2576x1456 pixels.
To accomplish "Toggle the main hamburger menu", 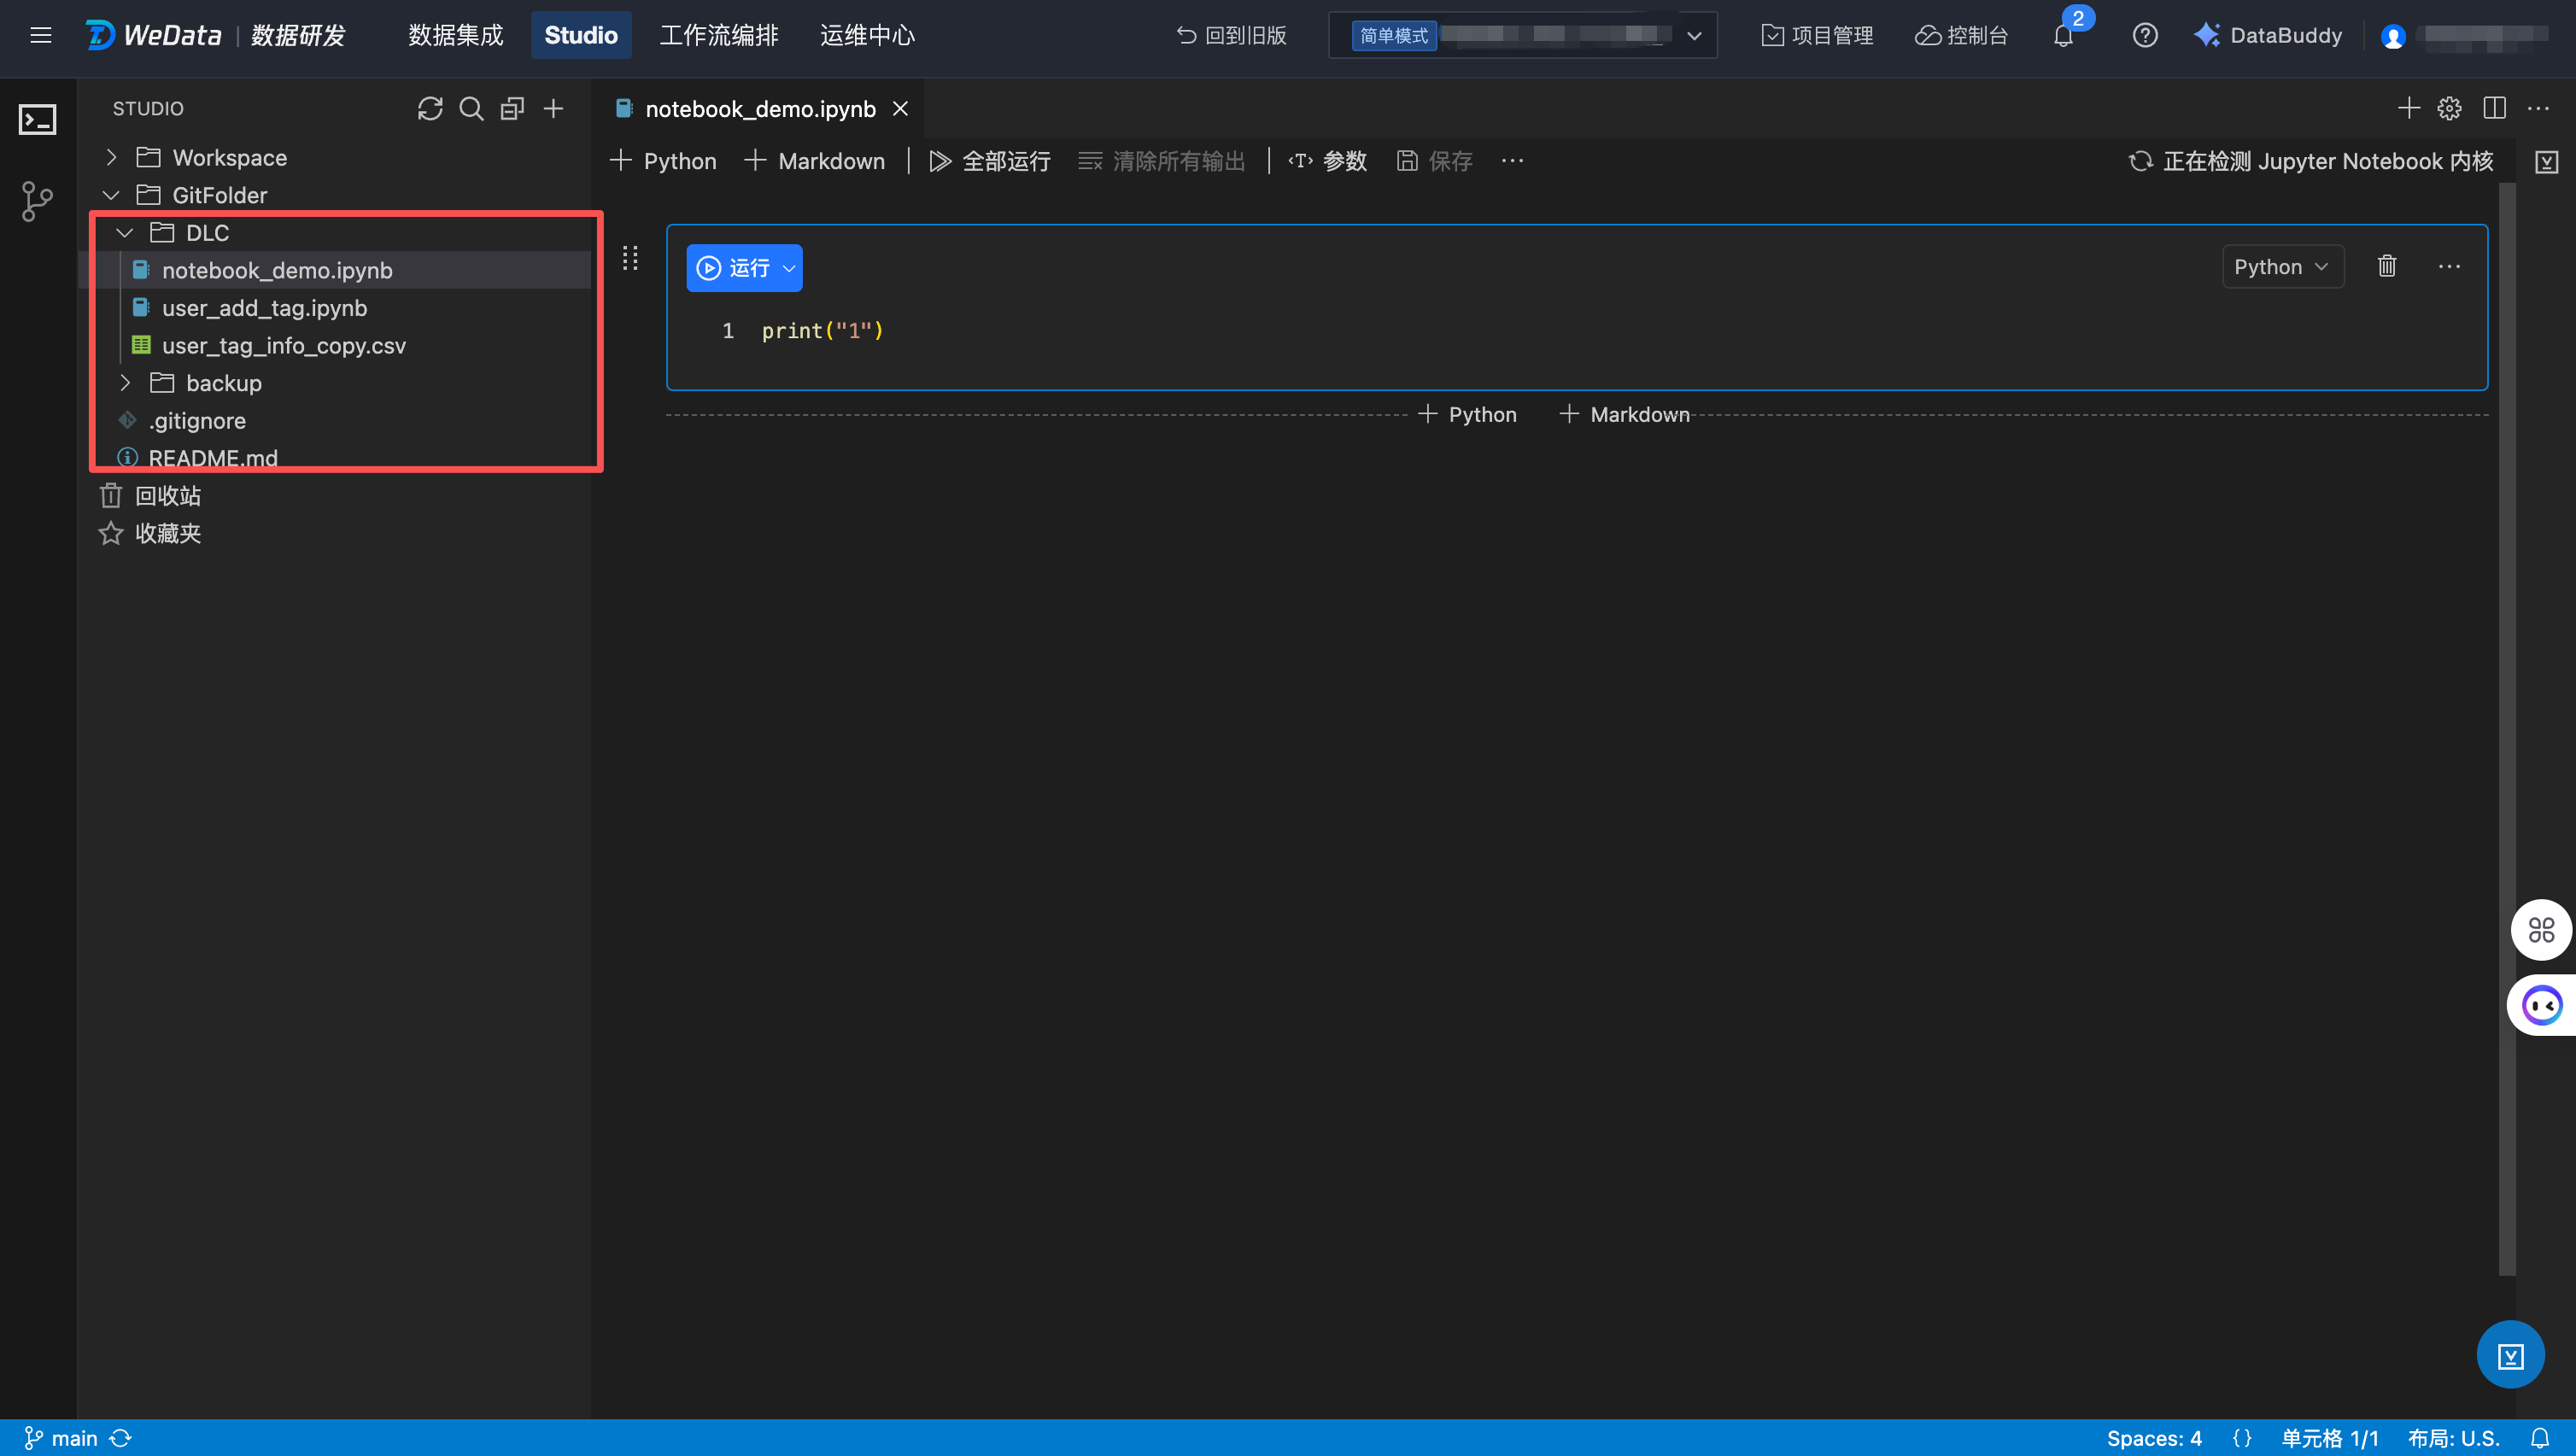I will (x=41, y=36).
